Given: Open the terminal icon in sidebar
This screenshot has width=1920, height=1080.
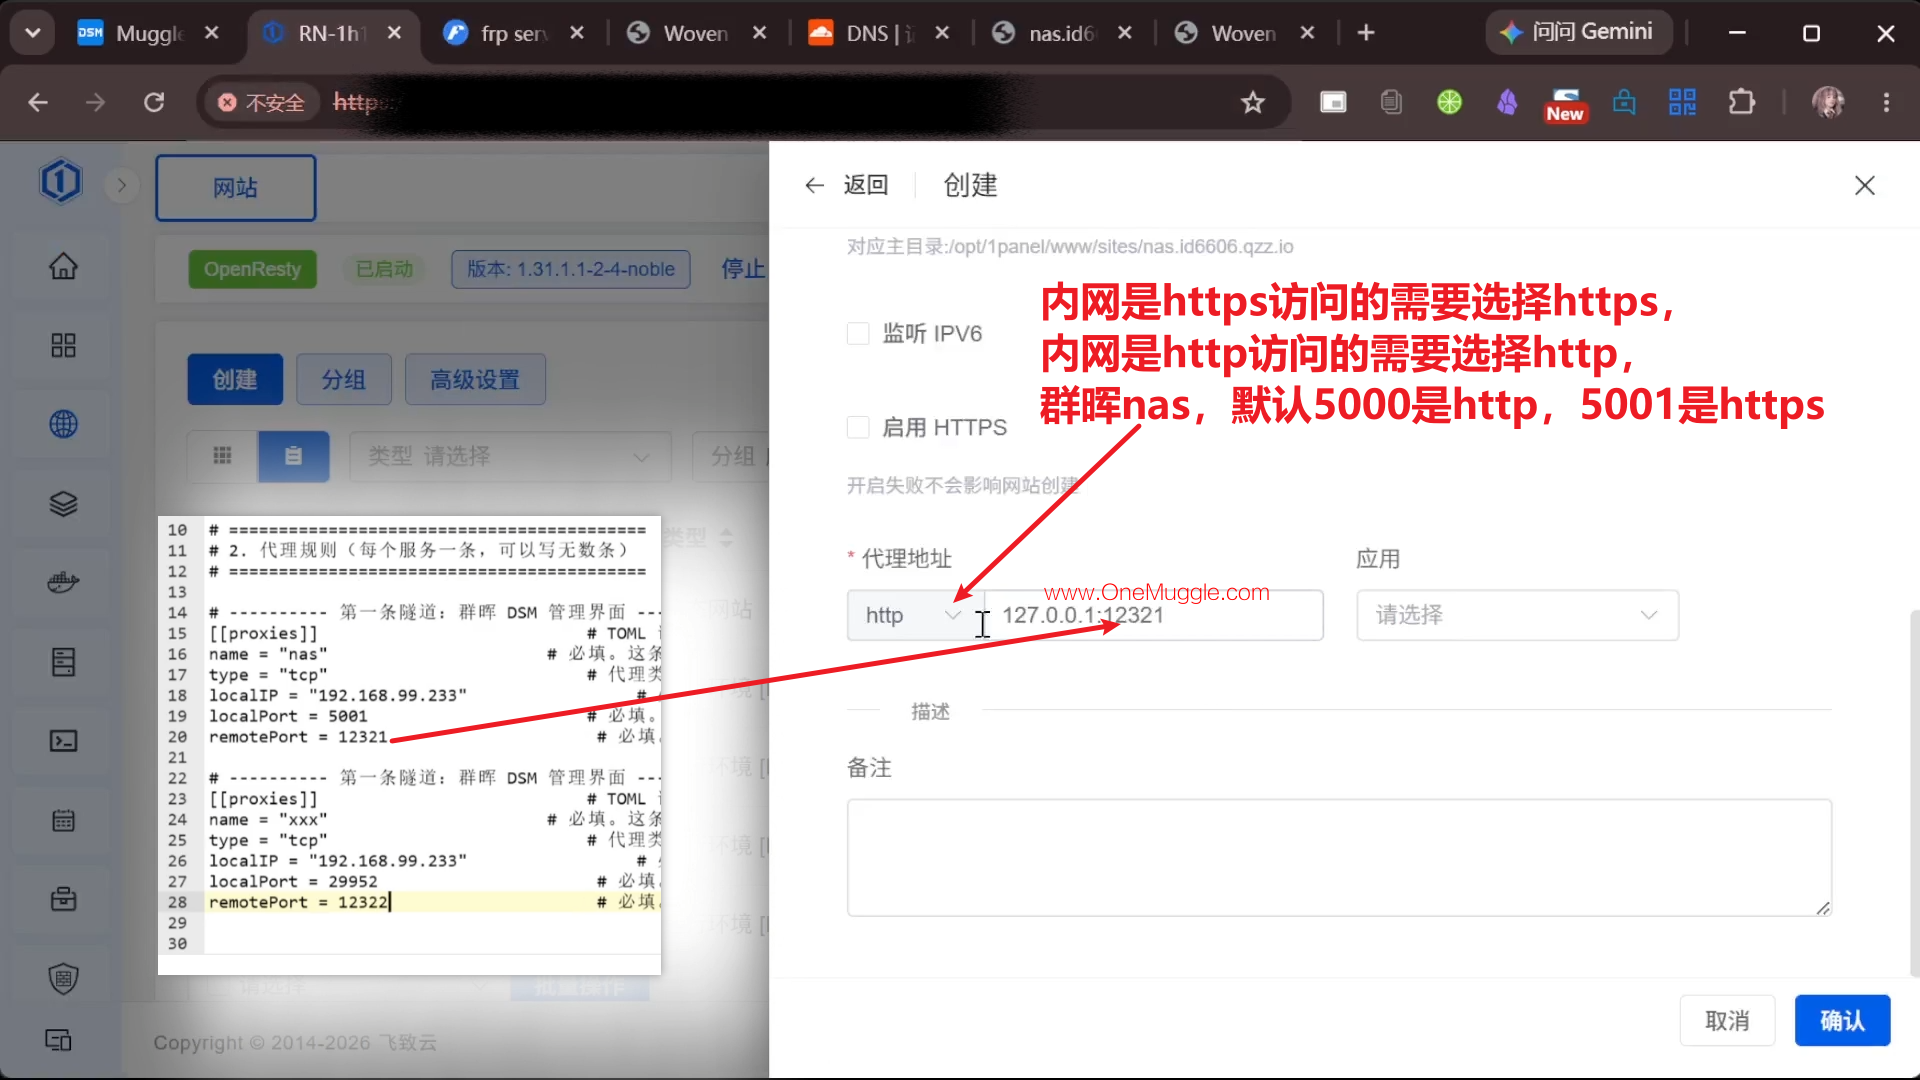Looking at the screenshot, I should 63,741.
